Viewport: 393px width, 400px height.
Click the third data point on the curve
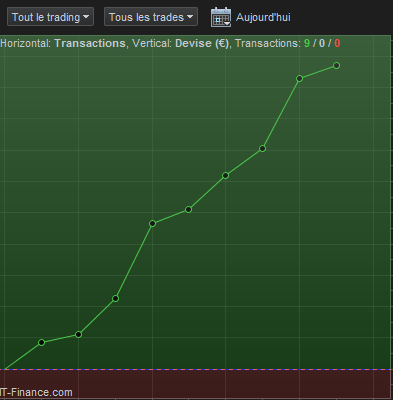click(x=115, y=298)
